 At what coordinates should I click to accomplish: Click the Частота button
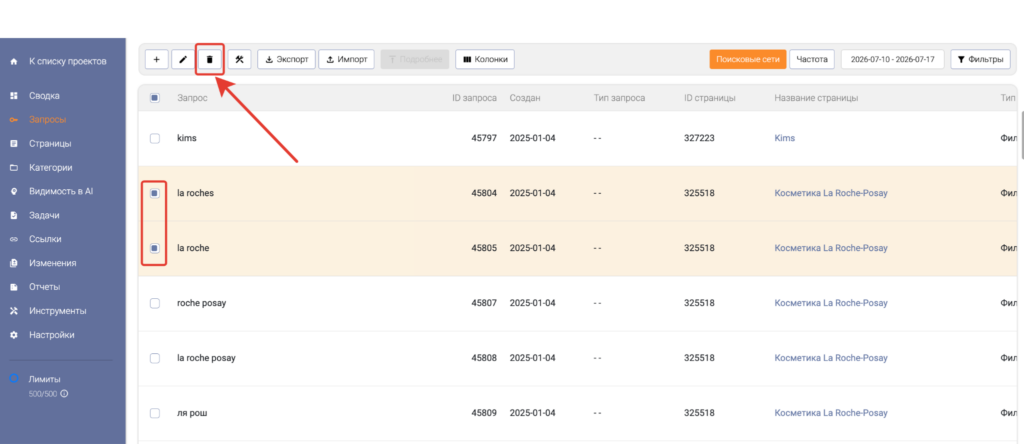tap(812, 59)
